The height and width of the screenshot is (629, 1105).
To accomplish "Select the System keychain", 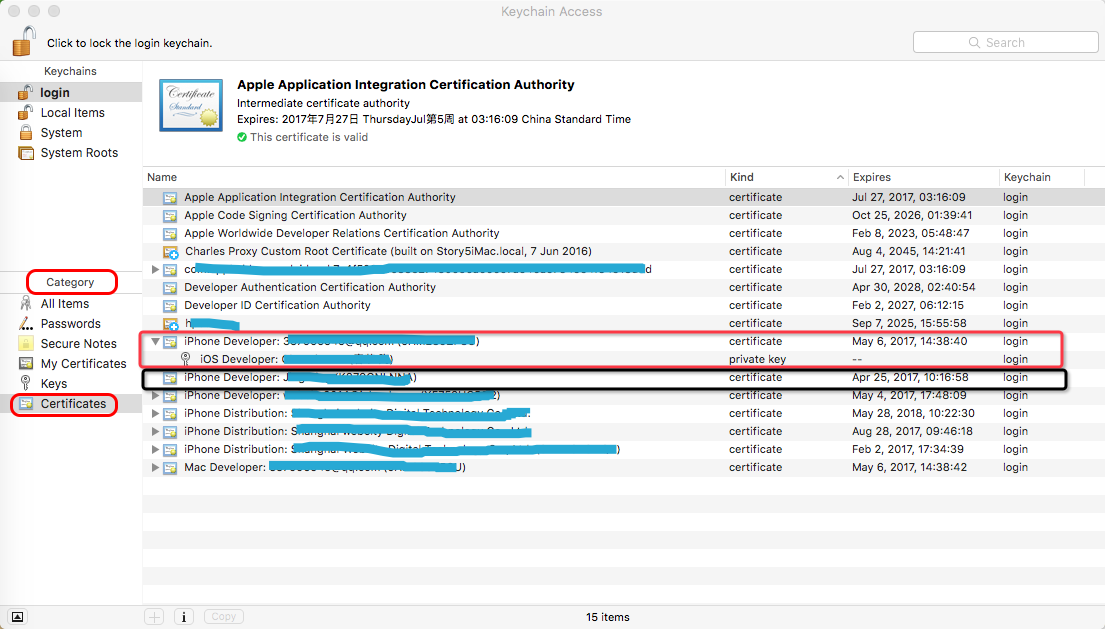I will pos(70,132).
